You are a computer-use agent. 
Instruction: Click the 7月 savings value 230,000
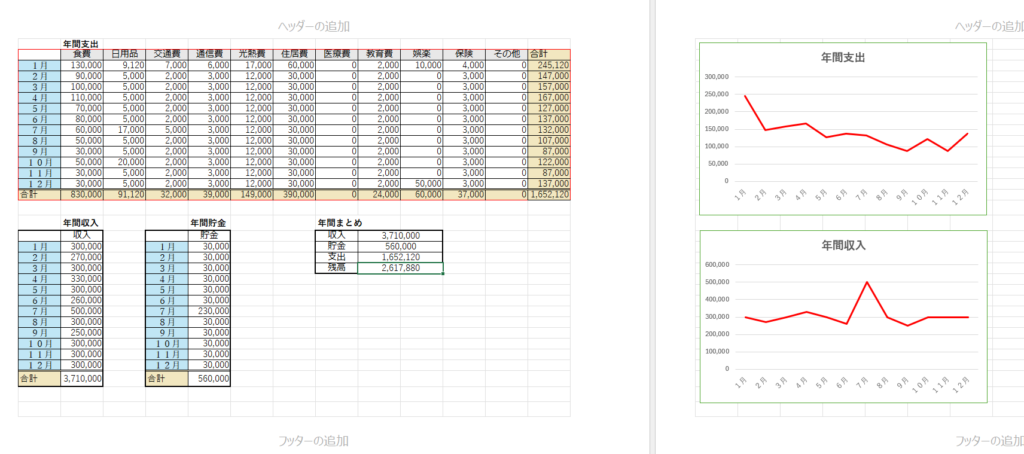(209, 312)
